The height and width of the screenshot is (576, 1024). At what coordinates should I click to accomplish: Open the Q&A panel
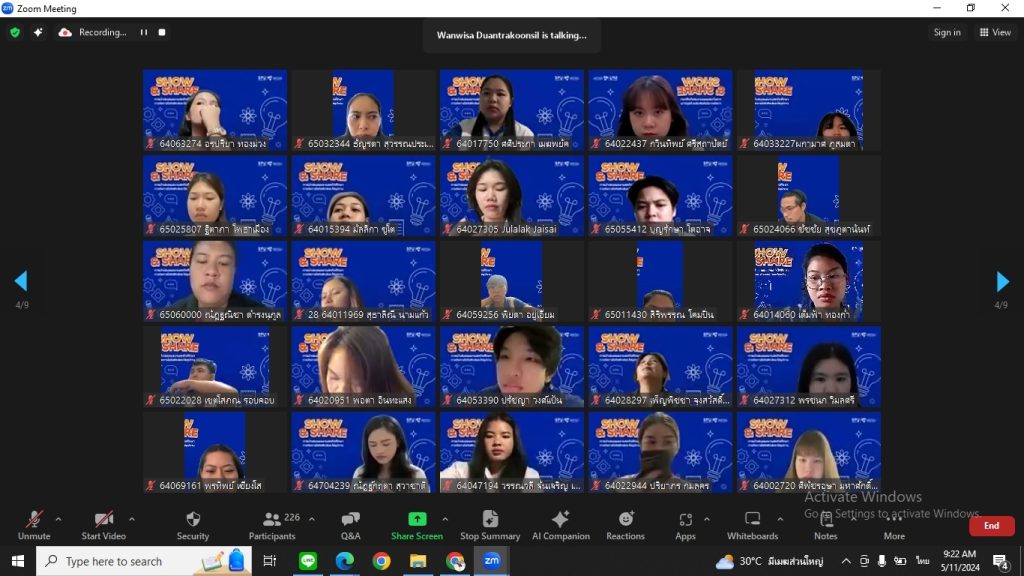(351, 525)
